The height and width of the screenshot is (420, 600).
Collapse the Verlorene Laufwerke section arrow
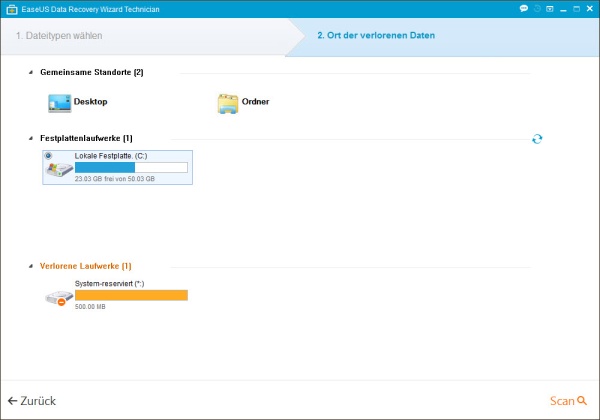point(31,266)
